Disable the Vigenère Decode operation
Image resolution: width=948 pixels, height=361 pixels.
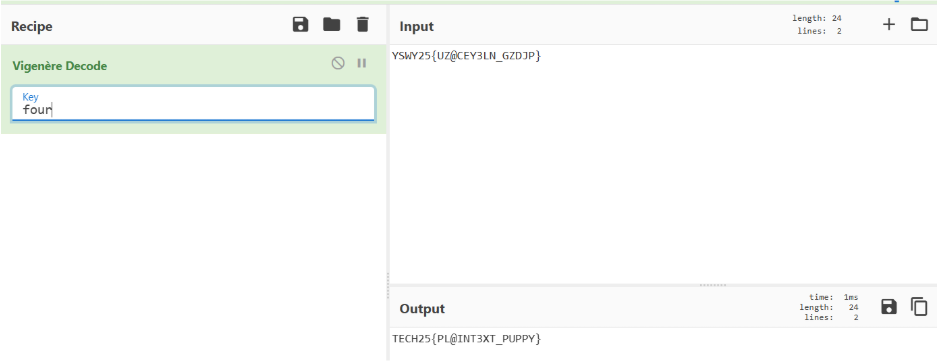[338, 63]
